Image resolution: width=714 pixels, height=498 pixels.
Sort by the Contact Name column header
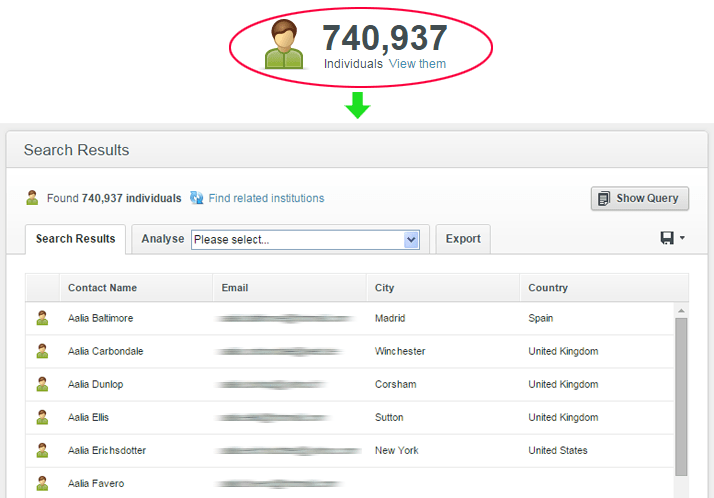pos(102,288)
